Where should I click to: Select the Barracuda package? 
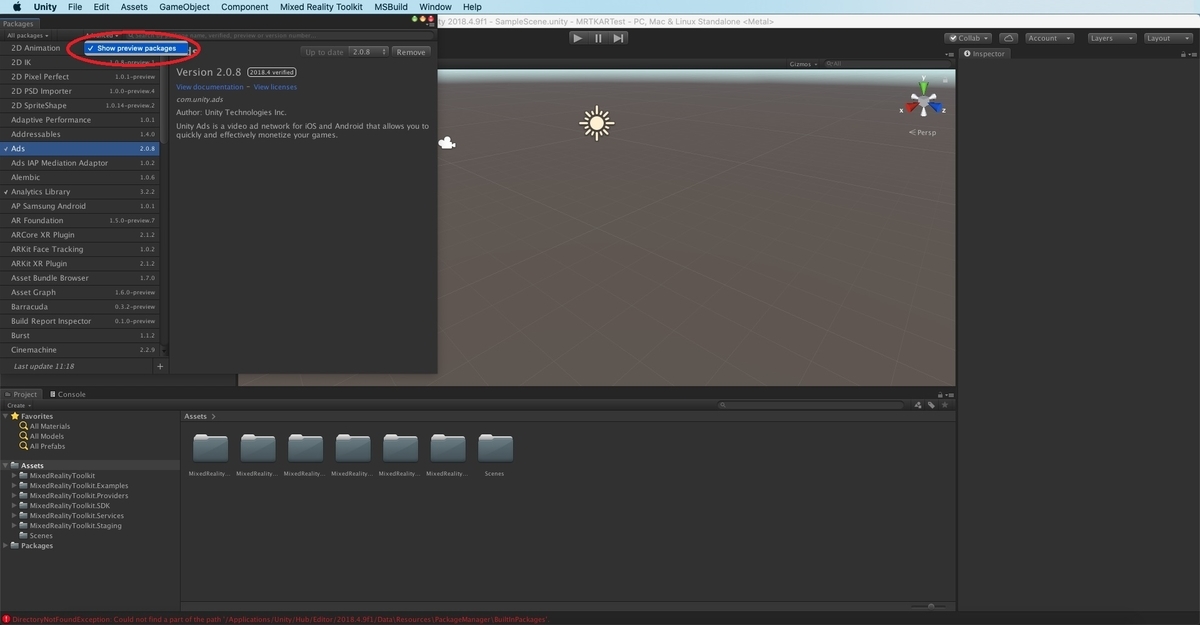[x=80, y=307]
